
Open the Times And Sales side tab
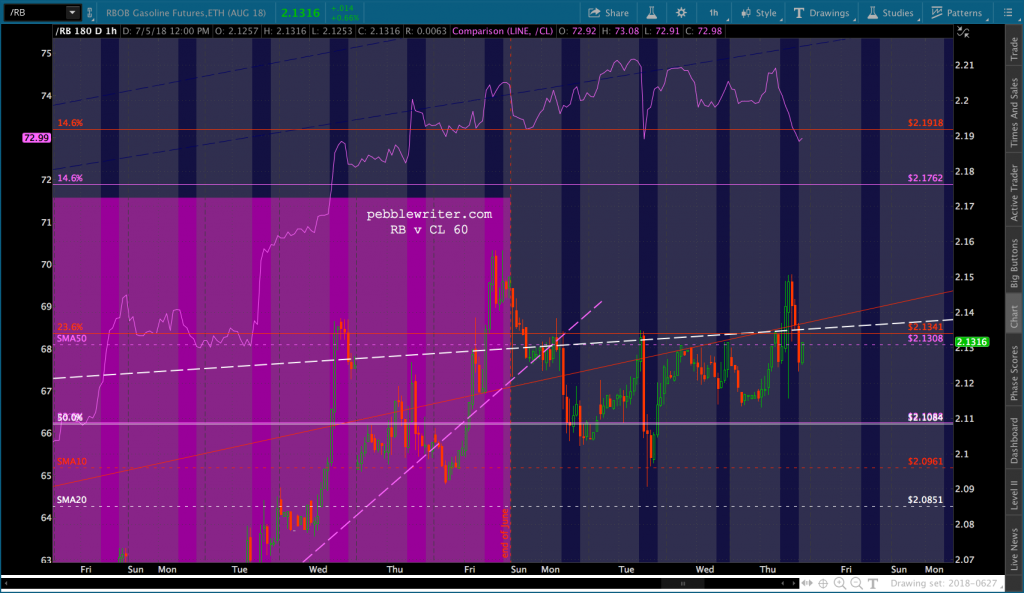click(1014, 115)
